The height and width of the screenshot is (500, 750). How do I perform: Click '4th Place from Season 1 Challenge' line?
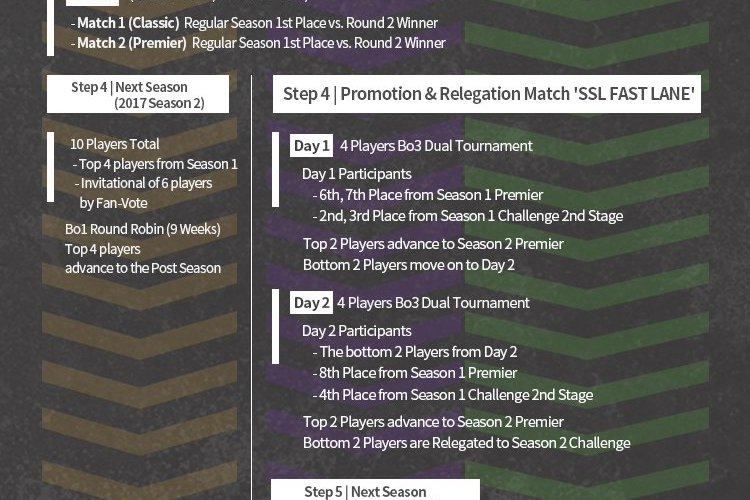pyautogui.click(x=455, y=395)
